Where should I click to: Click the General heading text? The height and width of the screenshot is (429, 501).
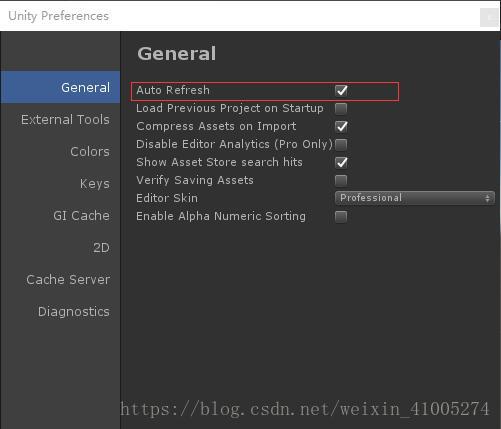coord(177,54)
